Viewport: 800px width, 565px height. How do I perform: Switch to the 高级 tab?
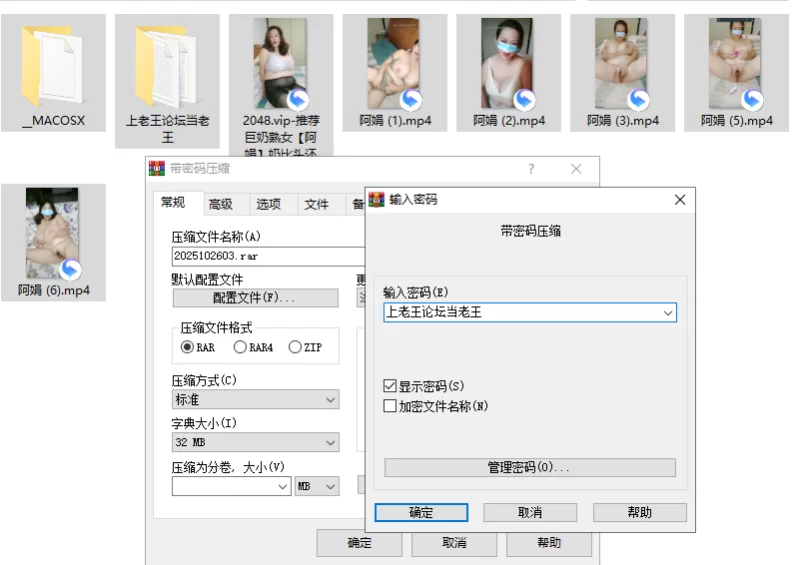(221, 205)
